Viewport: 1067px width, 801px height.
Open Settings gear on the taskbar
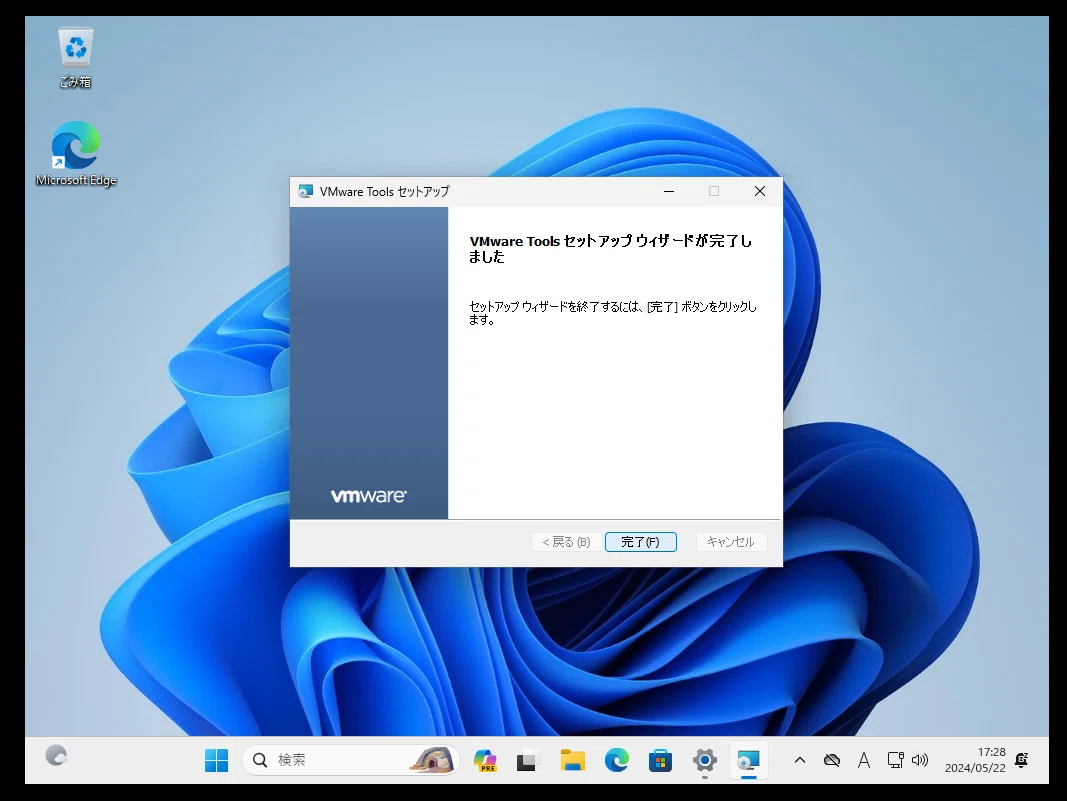click(704, 760)
